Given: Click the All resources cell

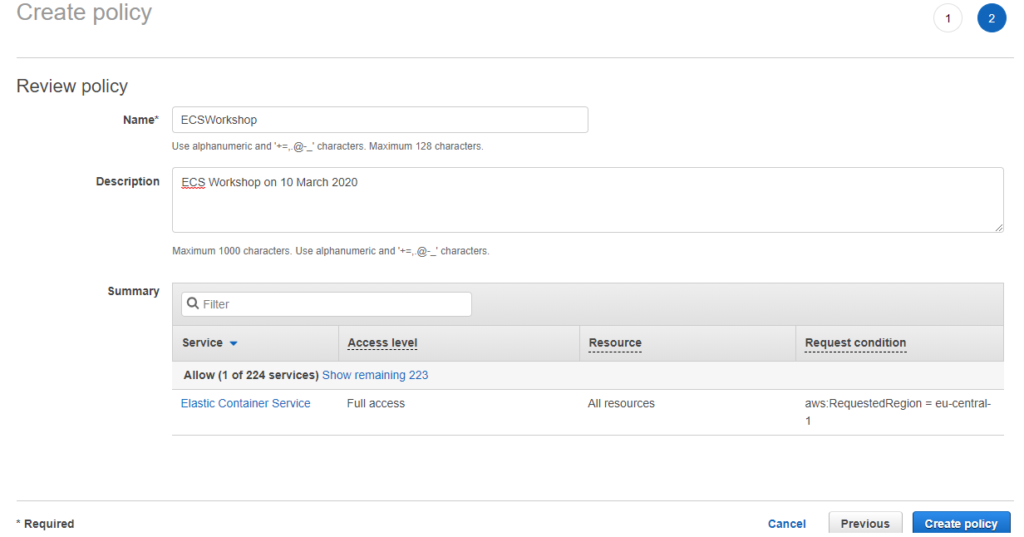Looking at the screenshot, I should (x=621, y=404).
